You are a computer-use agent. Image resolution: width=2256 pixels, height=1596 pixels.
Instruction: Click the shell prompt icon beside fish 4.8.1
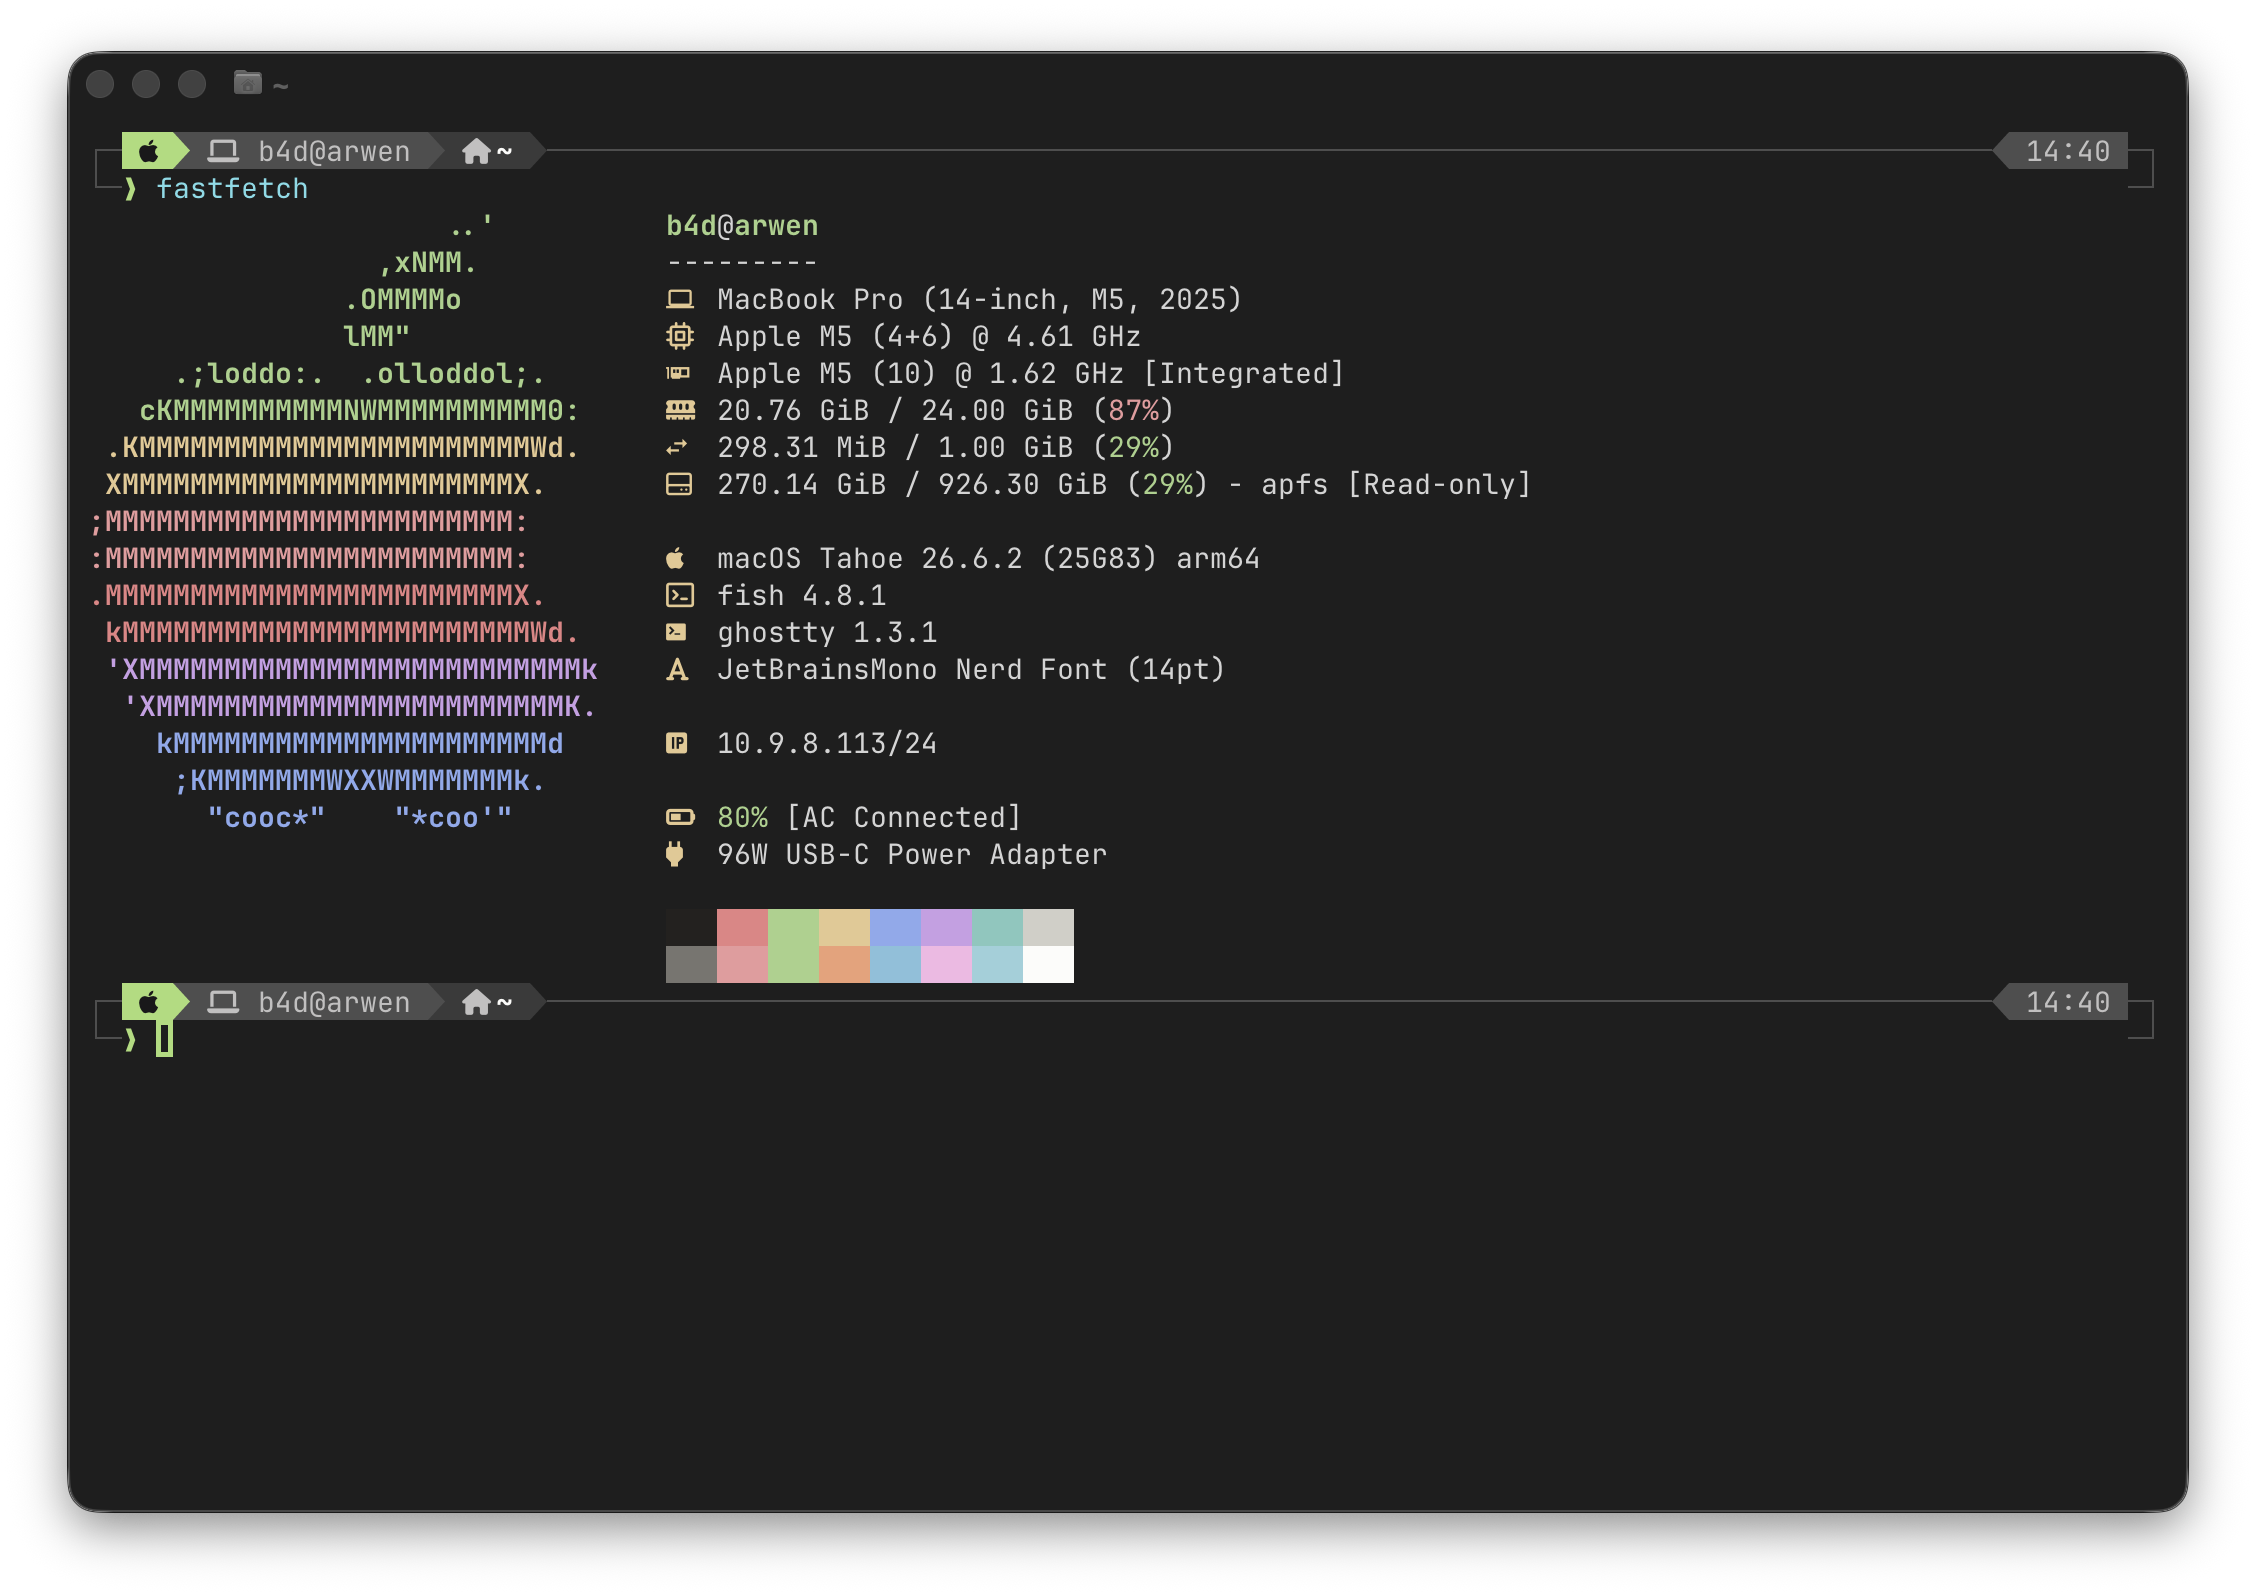[680, 595]
